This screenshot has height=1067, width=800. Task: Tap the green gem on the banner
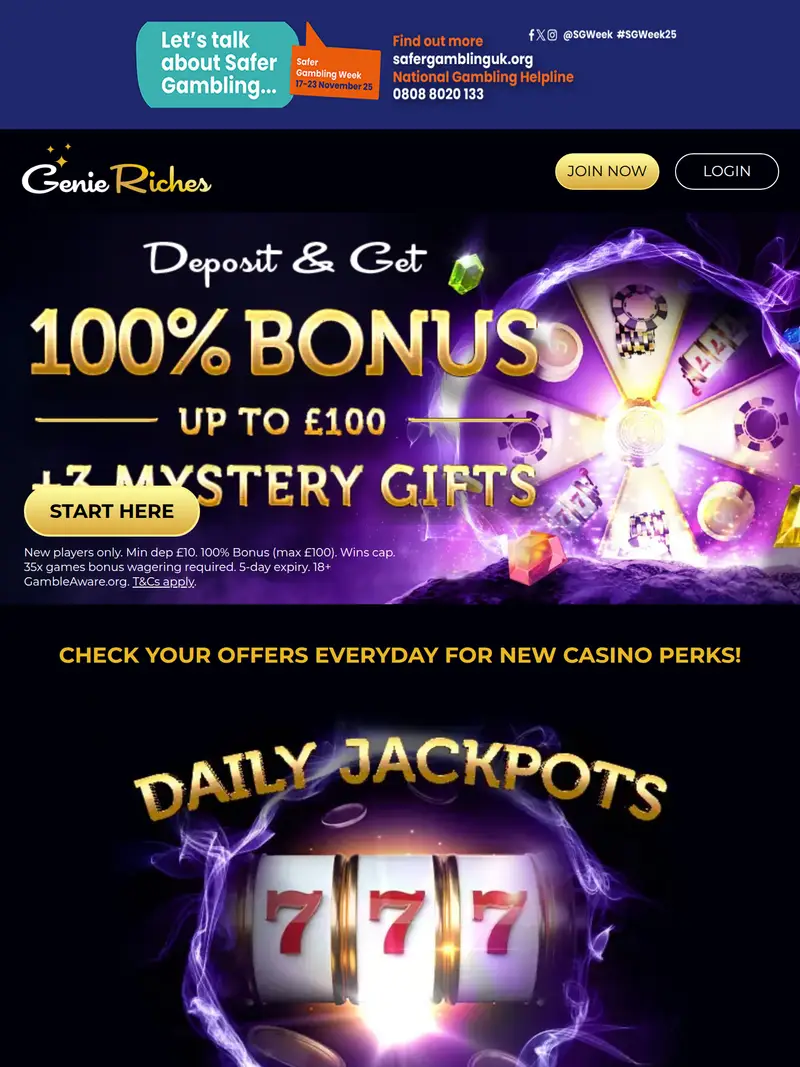click(467, 273)
